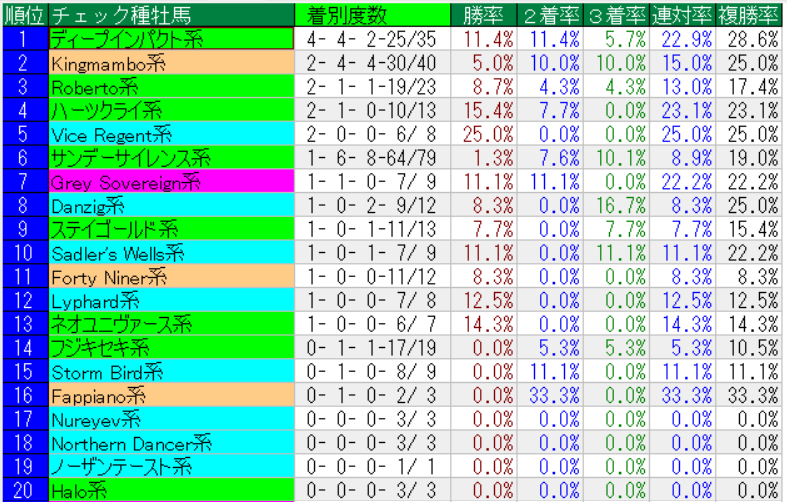
Task: Click the 2着率 column header
Action: tap(552, 15)
